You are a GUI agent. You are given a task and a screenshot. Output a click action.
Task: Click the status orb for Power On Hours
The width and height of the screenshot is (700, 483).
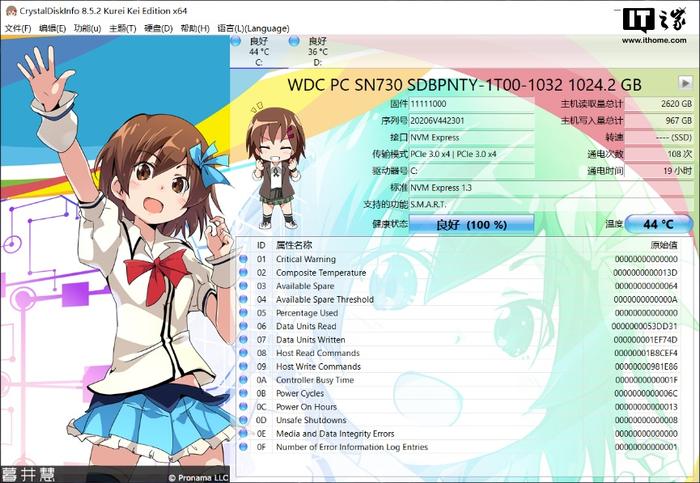point(243,406)
